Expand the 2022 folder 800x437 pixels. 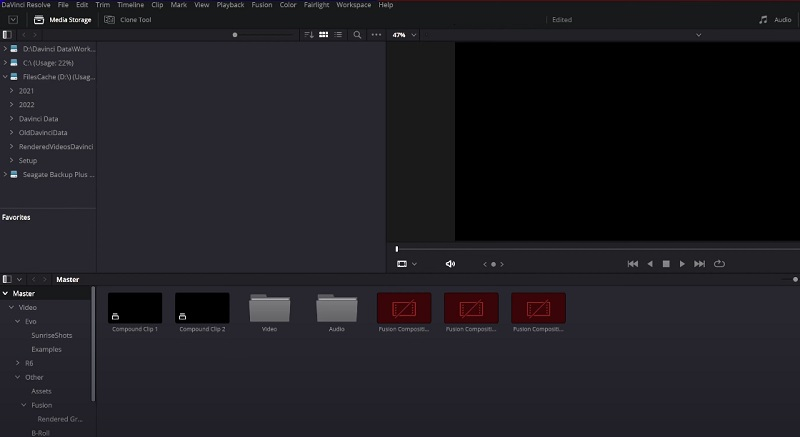click(11, 105)
